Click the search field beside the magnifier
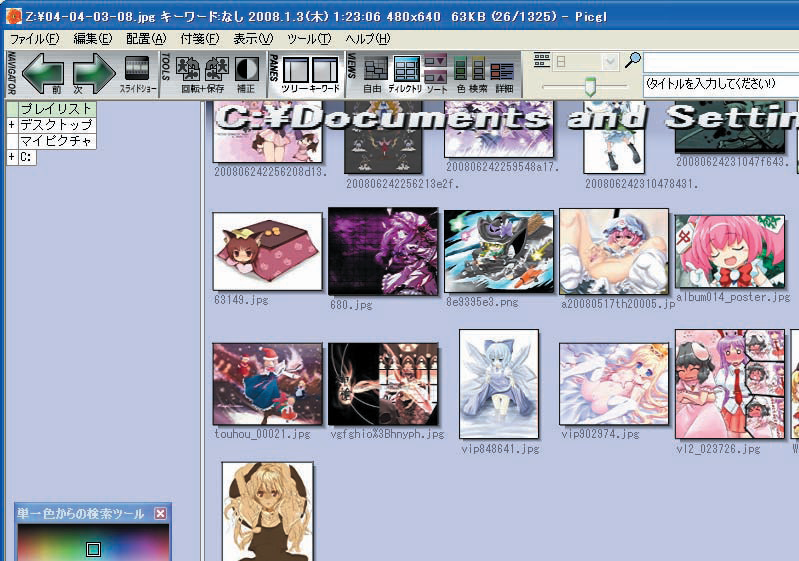Screen dimensions: 799x561 tap(721, 63)
